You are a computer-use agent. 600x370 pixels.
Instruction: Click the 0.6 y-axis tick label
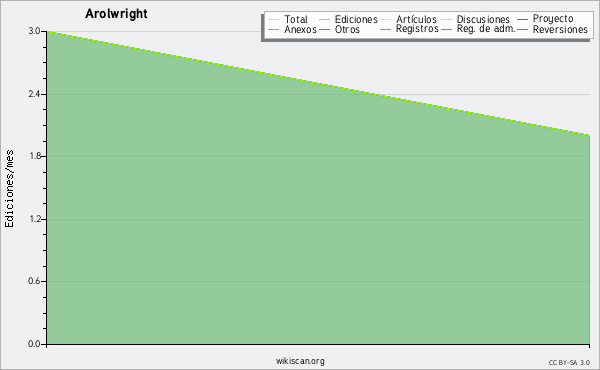(x=34, y=281)
